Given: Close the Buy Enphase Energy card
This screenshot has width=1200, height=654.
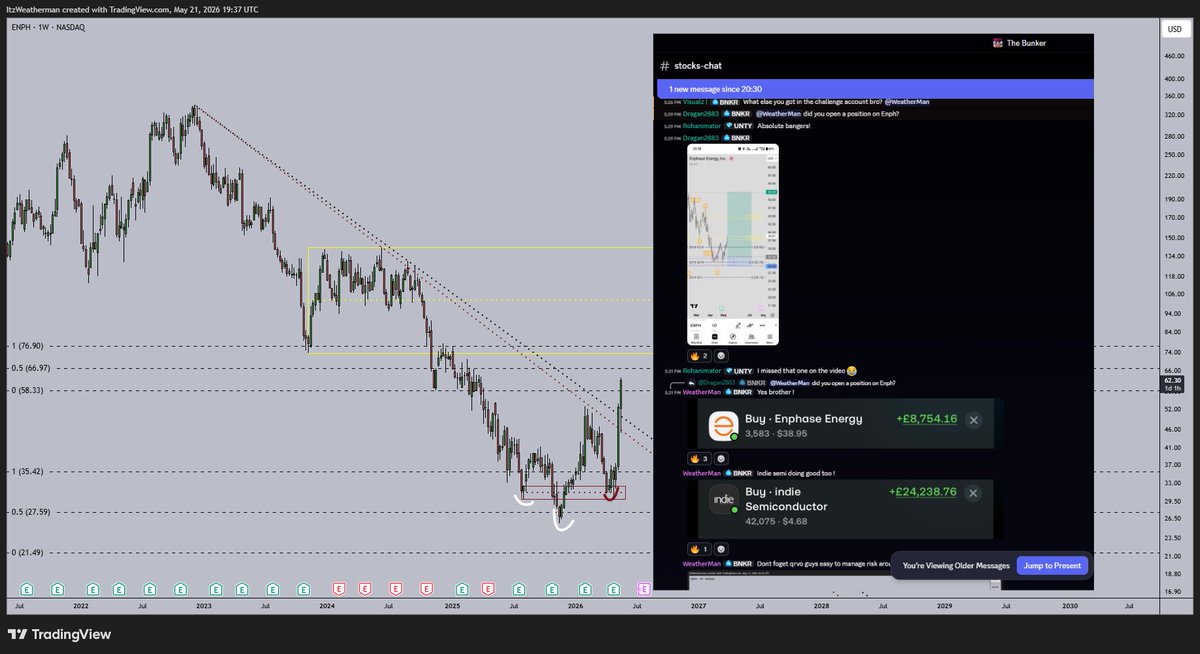Looking at the screenshot, I should point(973,420).
